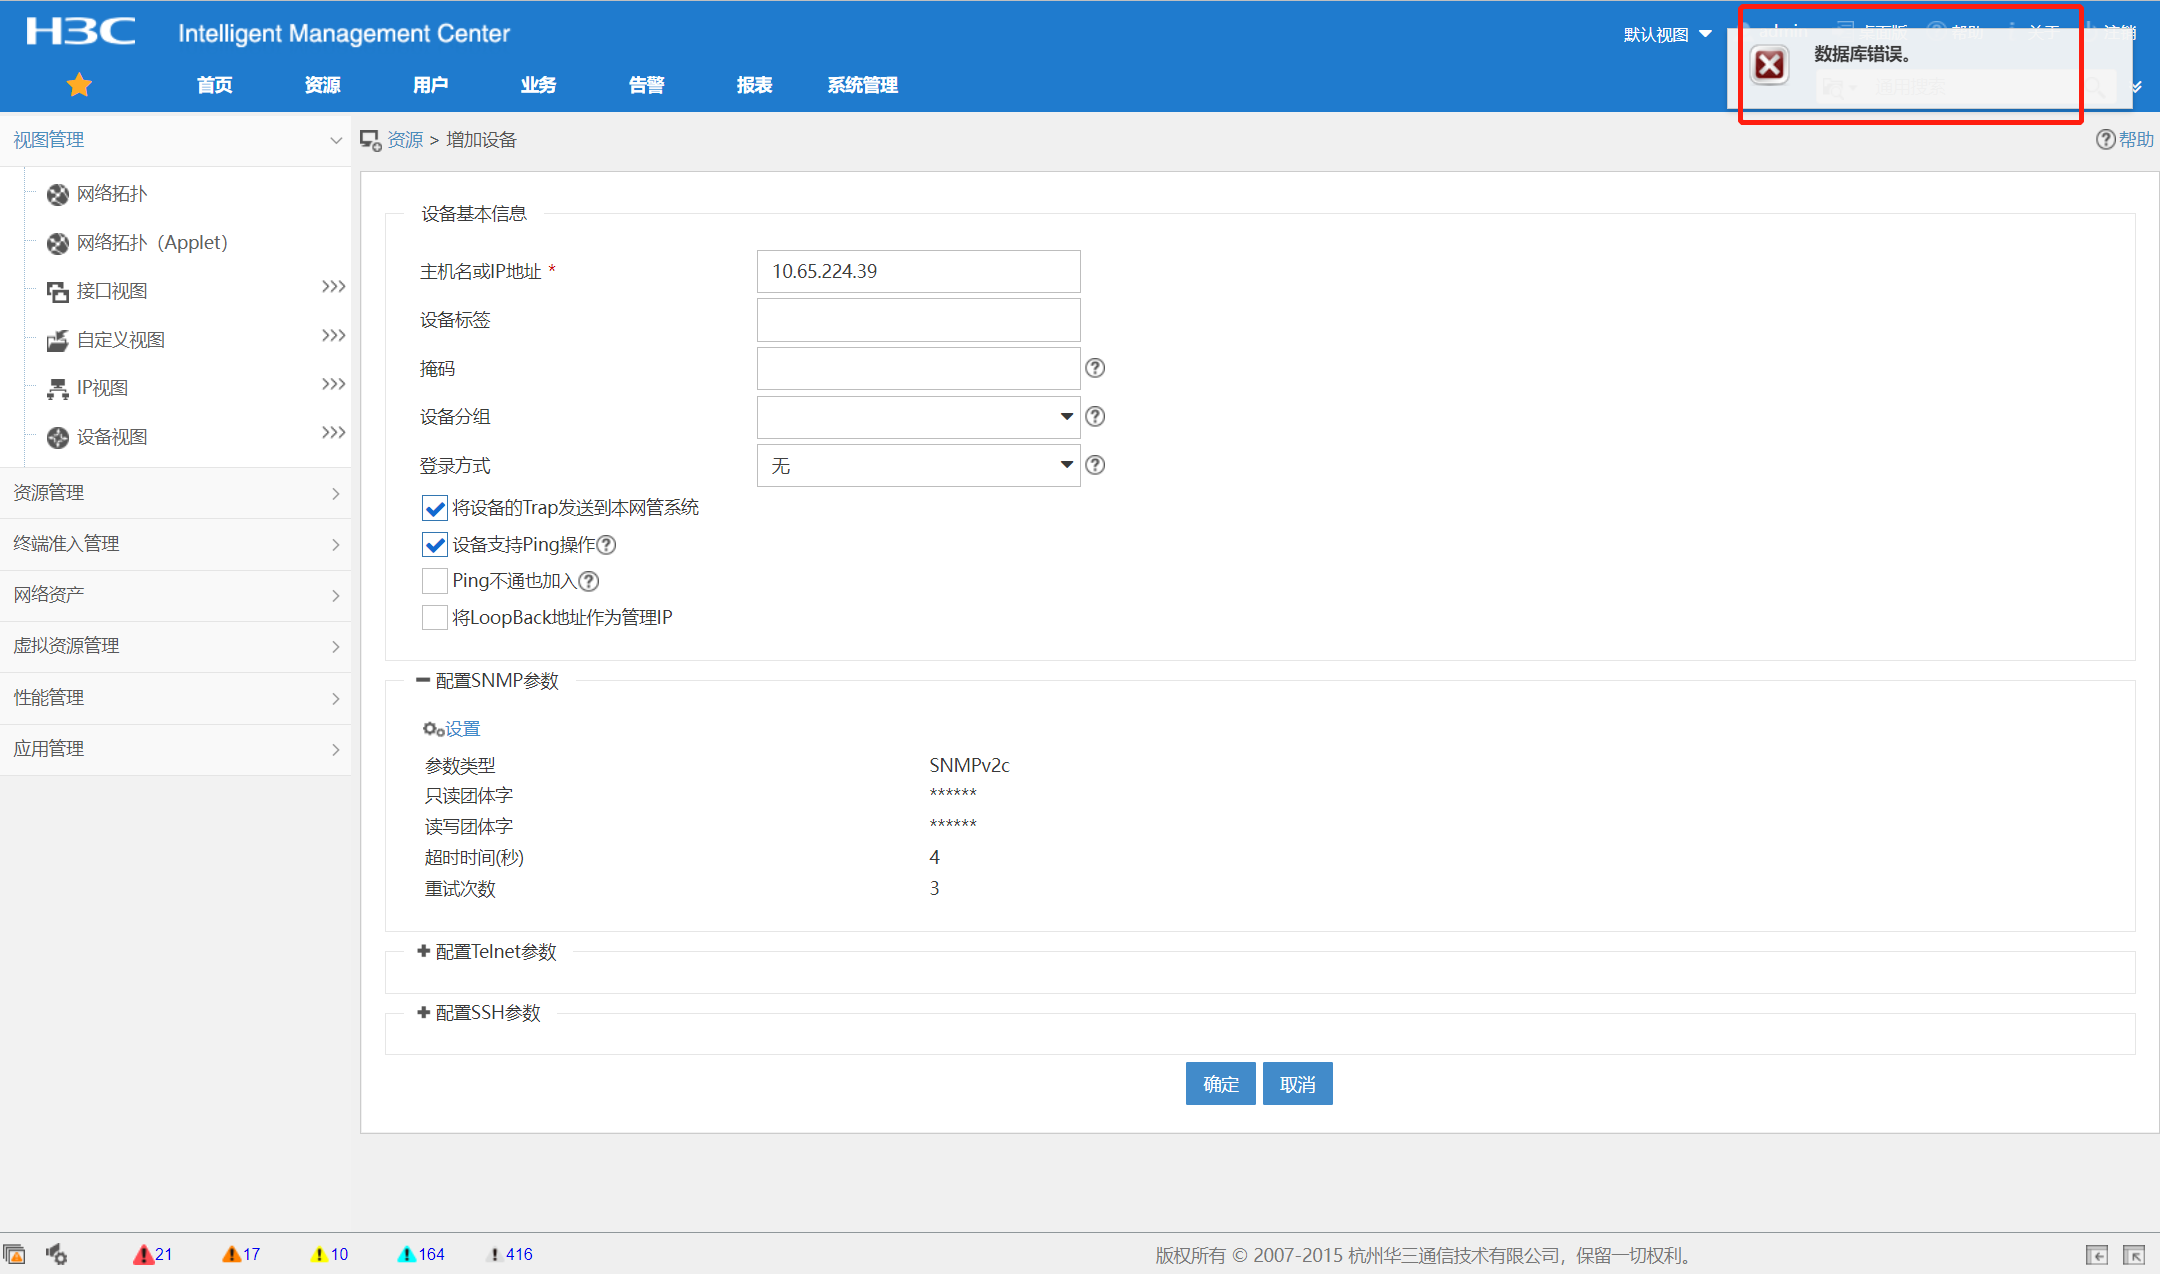Viewport: 2160px width, 1274px height.
Task: Open the 告警 menu
Action: 646,85
